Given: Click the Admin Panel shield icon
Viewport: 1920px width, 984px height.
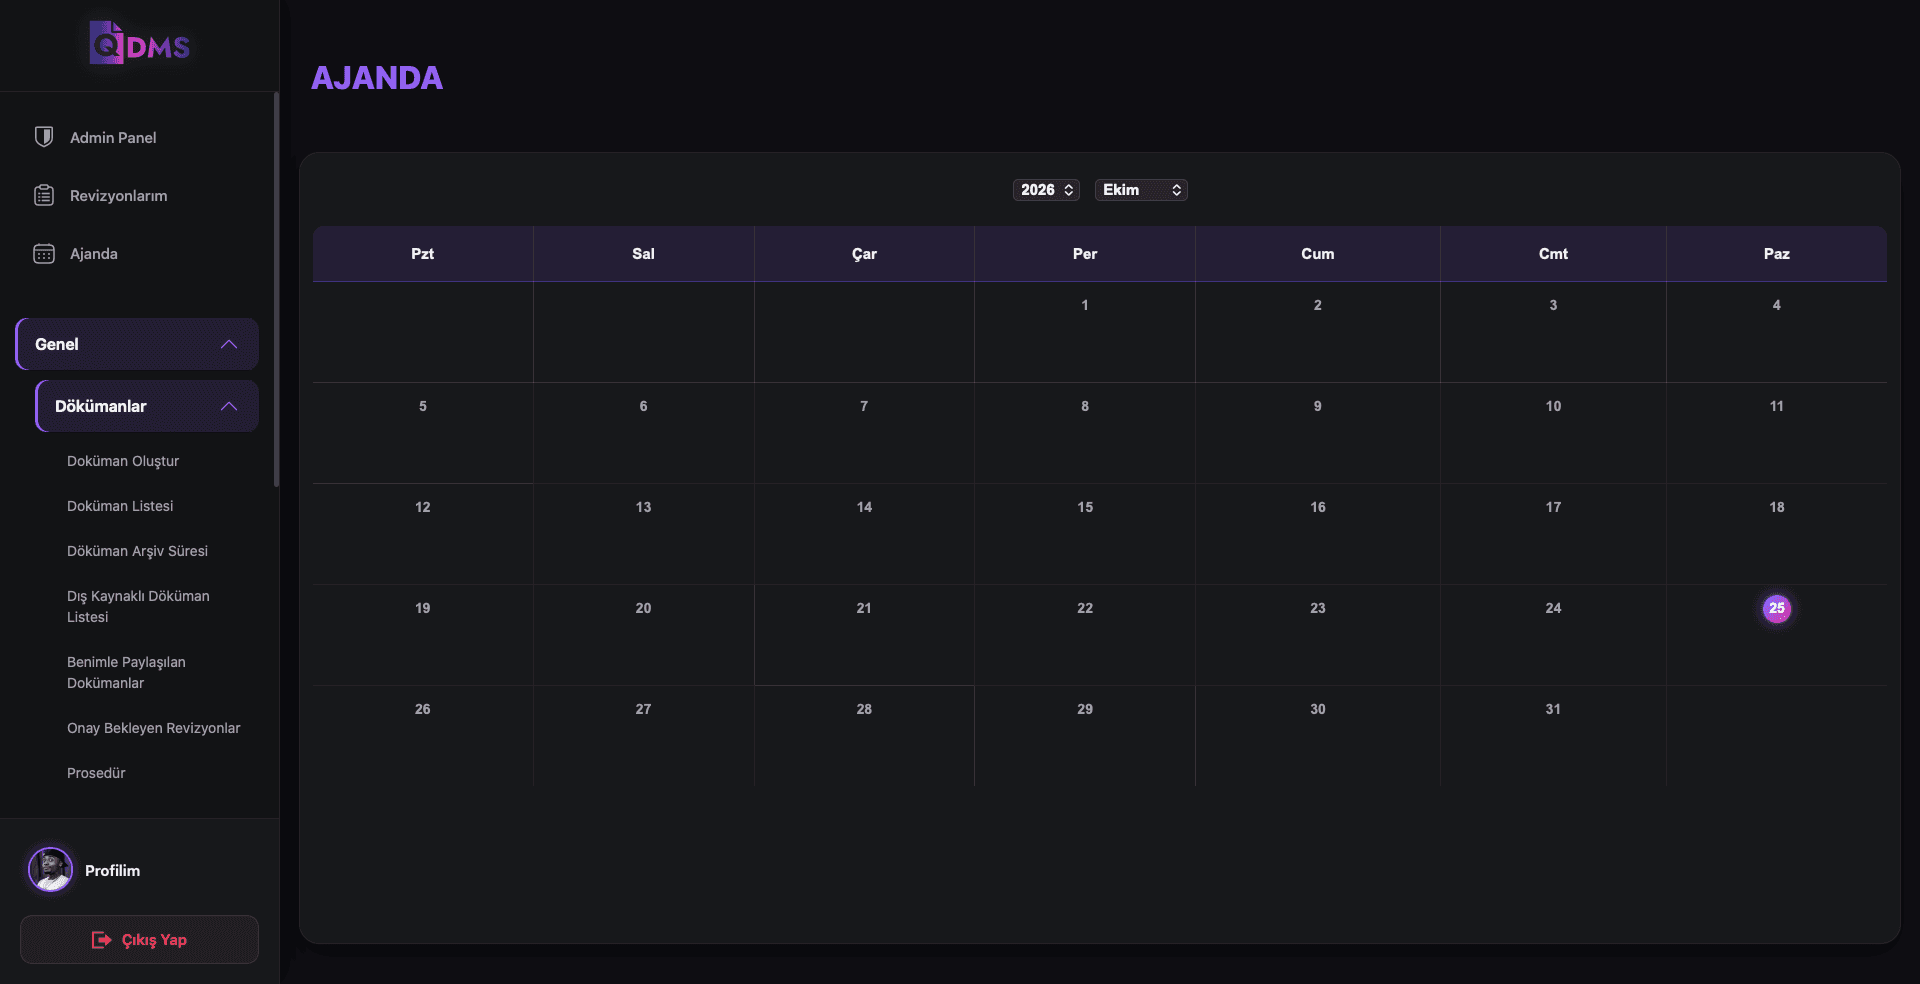Looking at the screenshot, I should click(x=44, y=137).
